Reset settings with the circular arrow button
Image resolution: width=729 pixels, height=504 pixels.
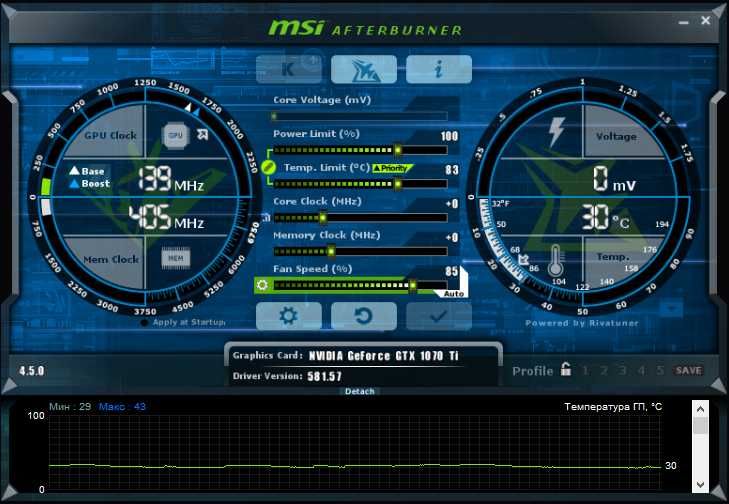click(x=364, y=316)
